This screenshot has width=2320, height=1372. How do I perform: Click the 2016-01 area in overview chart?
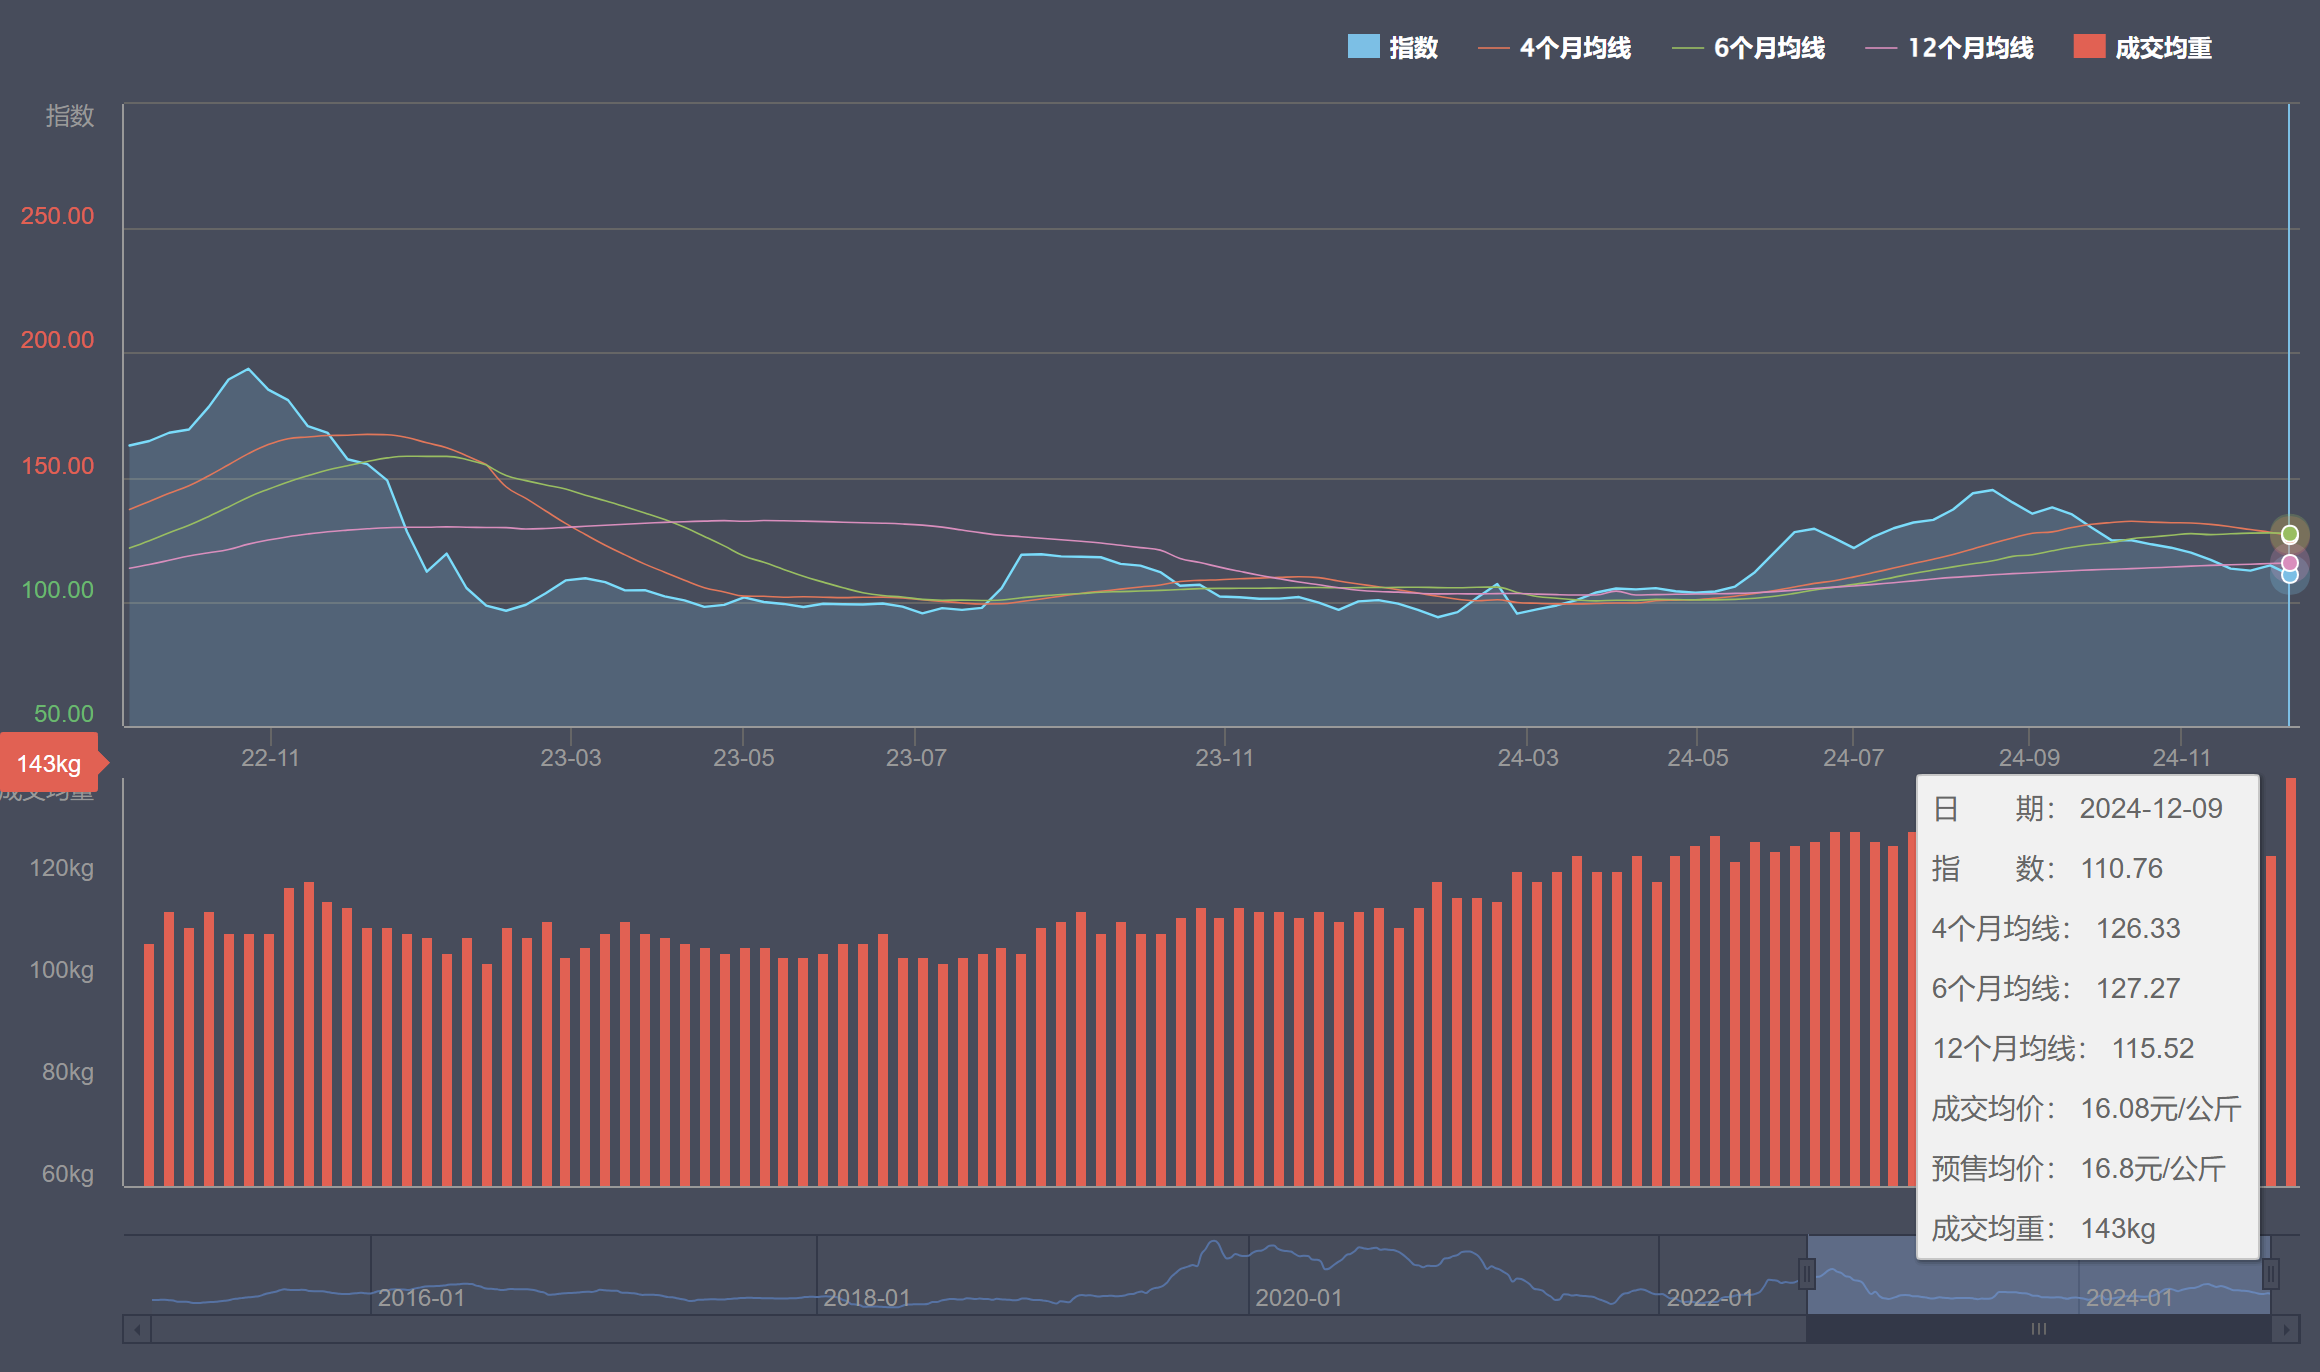pos(421,1297)
